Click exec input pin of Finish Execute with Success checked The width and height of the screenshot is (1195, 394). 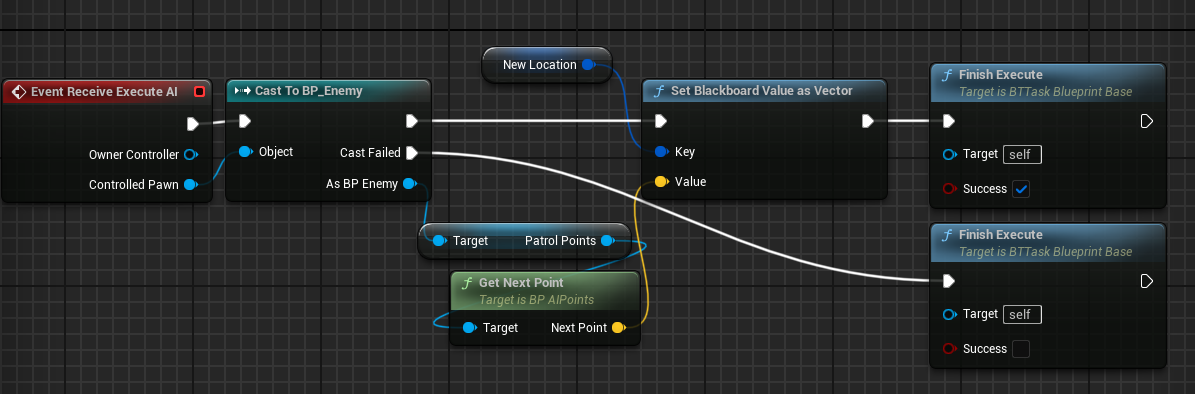pos(949,121)
